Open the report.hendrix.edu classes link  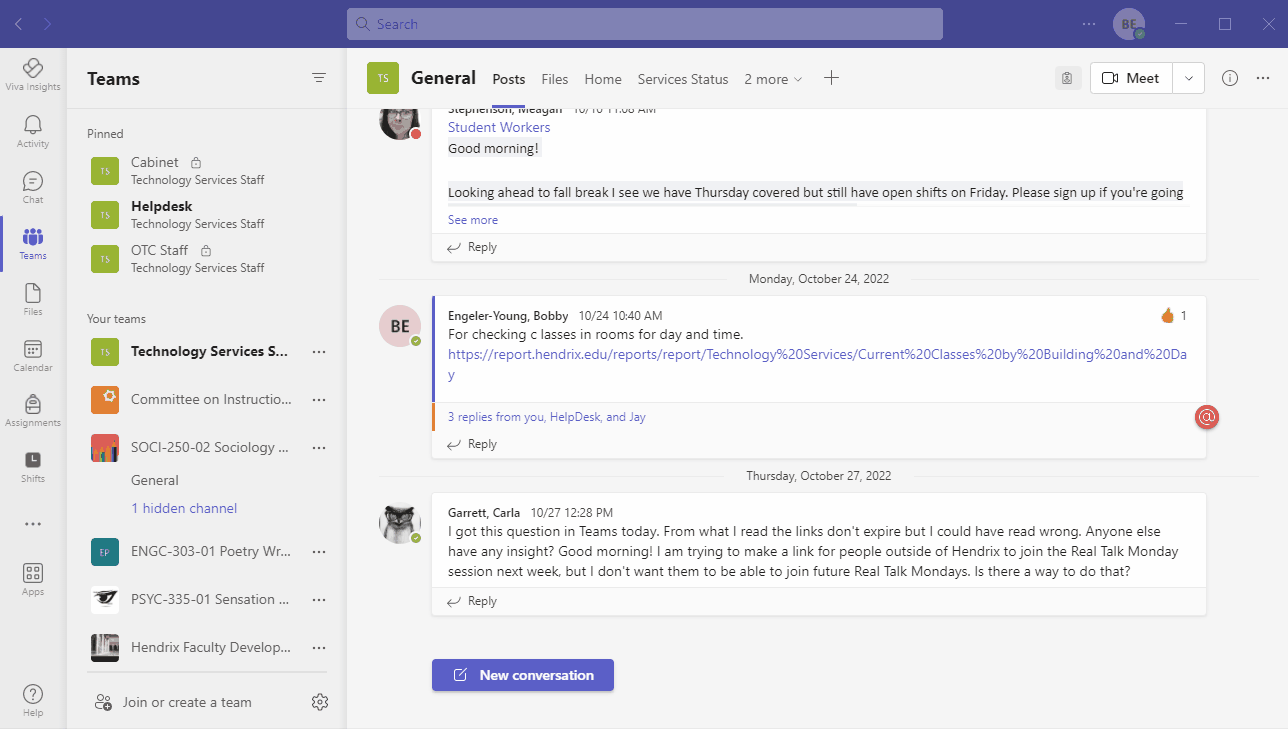(816, 364)
